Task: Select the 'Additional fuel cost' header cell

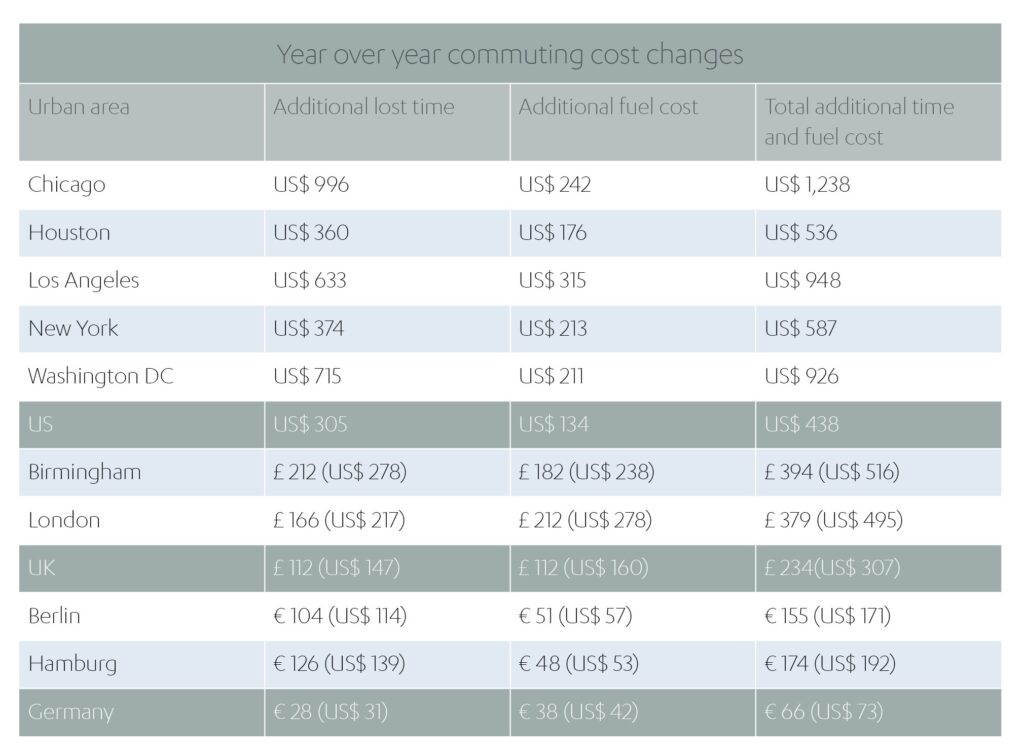Action: (x=608, y=107)
